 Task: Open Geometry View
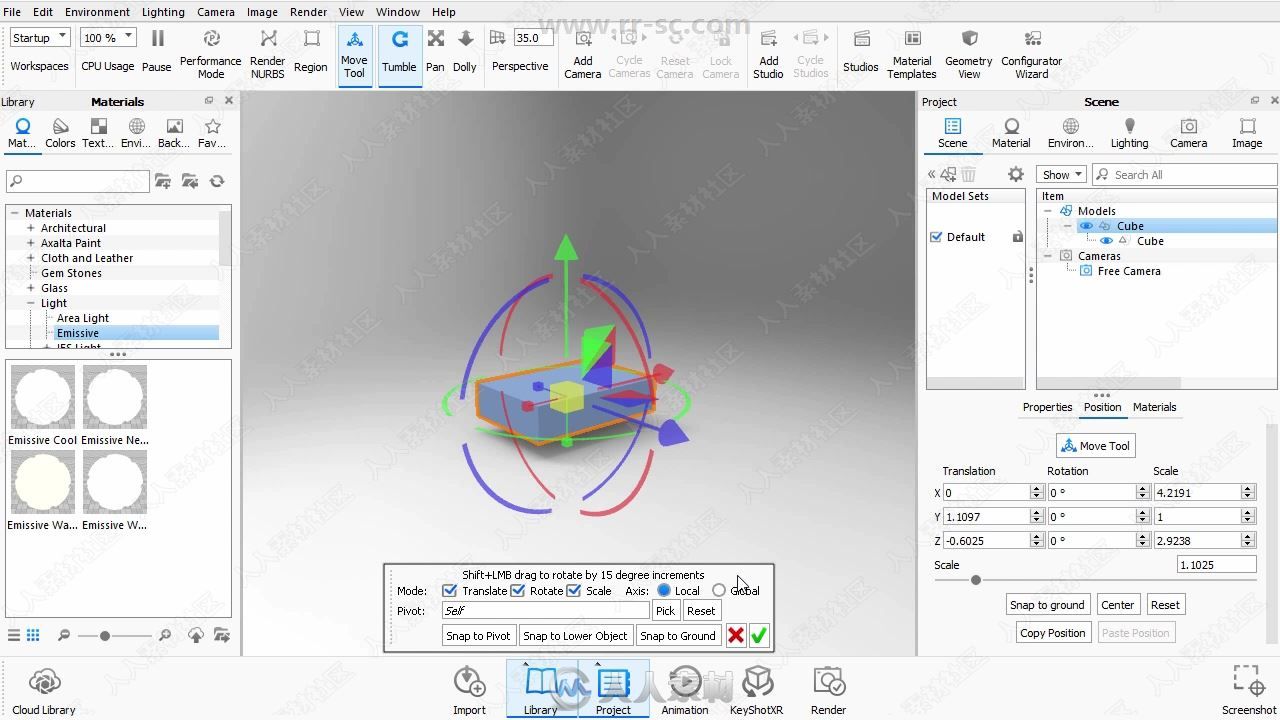[x=969, y=53]
